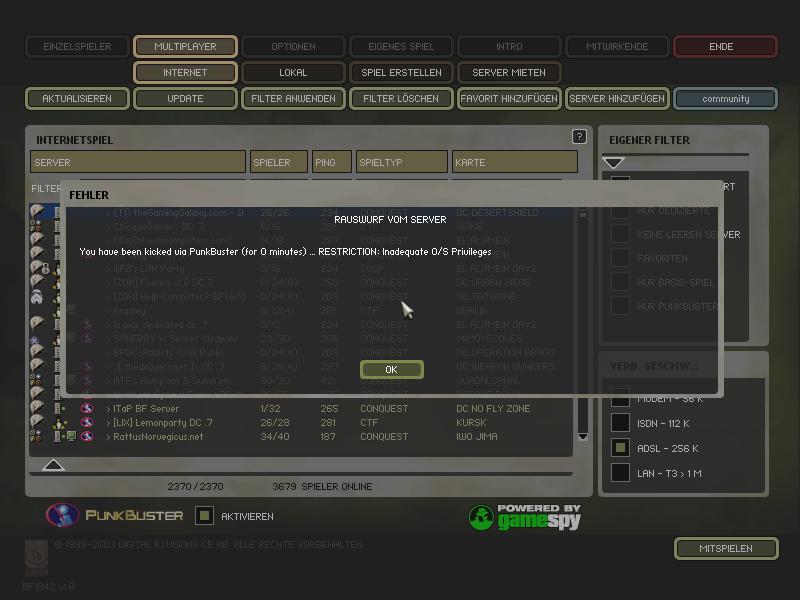
Task: Click helmet mod icon in Lemonparty row
Action: pos(37,421)
